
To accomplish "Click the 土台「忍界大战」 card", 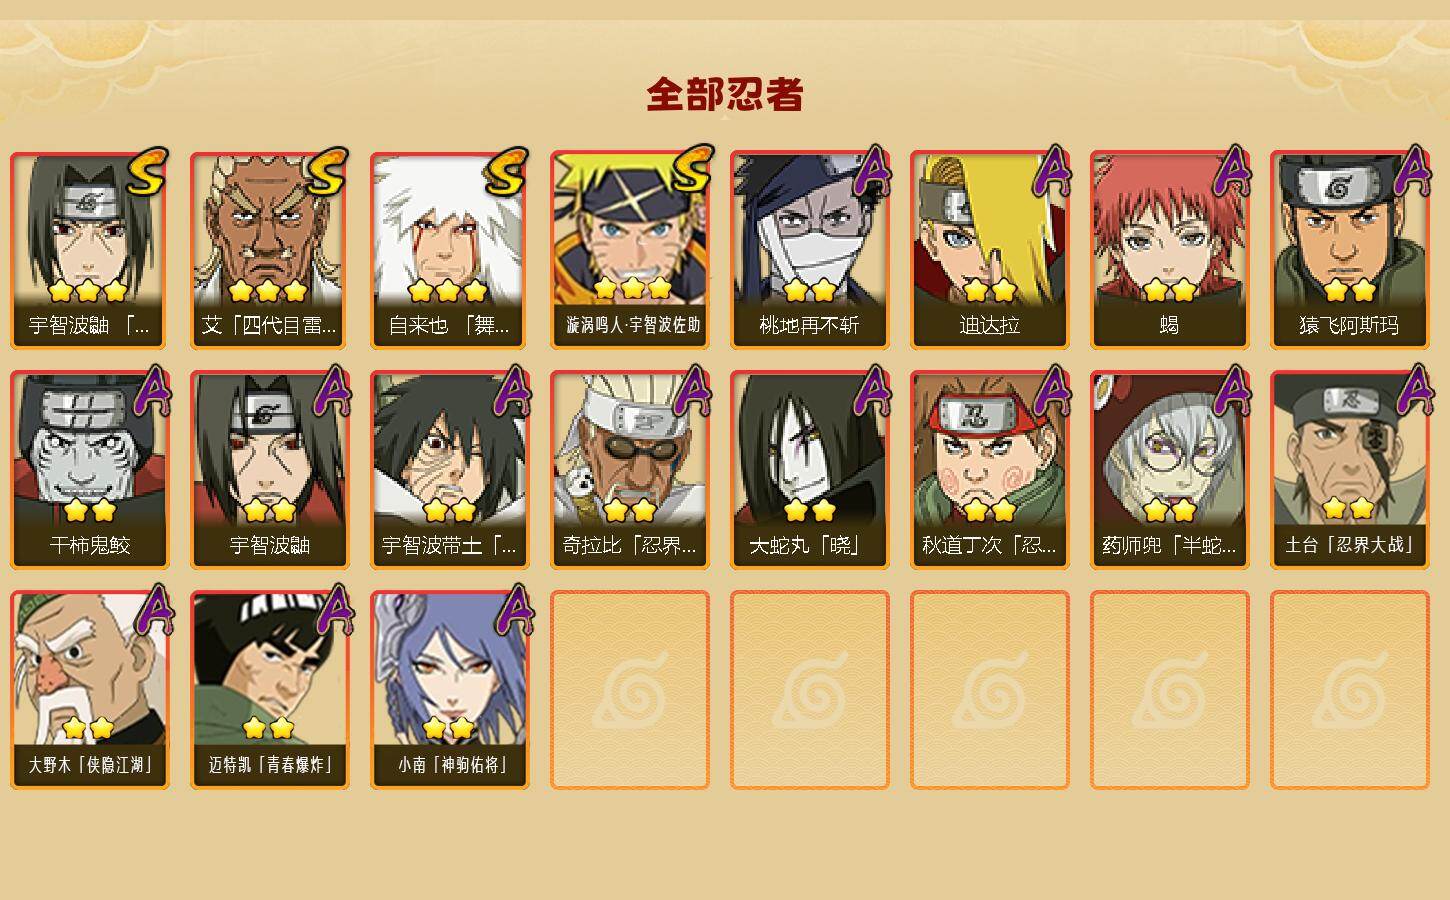I will click(1350, 470).
